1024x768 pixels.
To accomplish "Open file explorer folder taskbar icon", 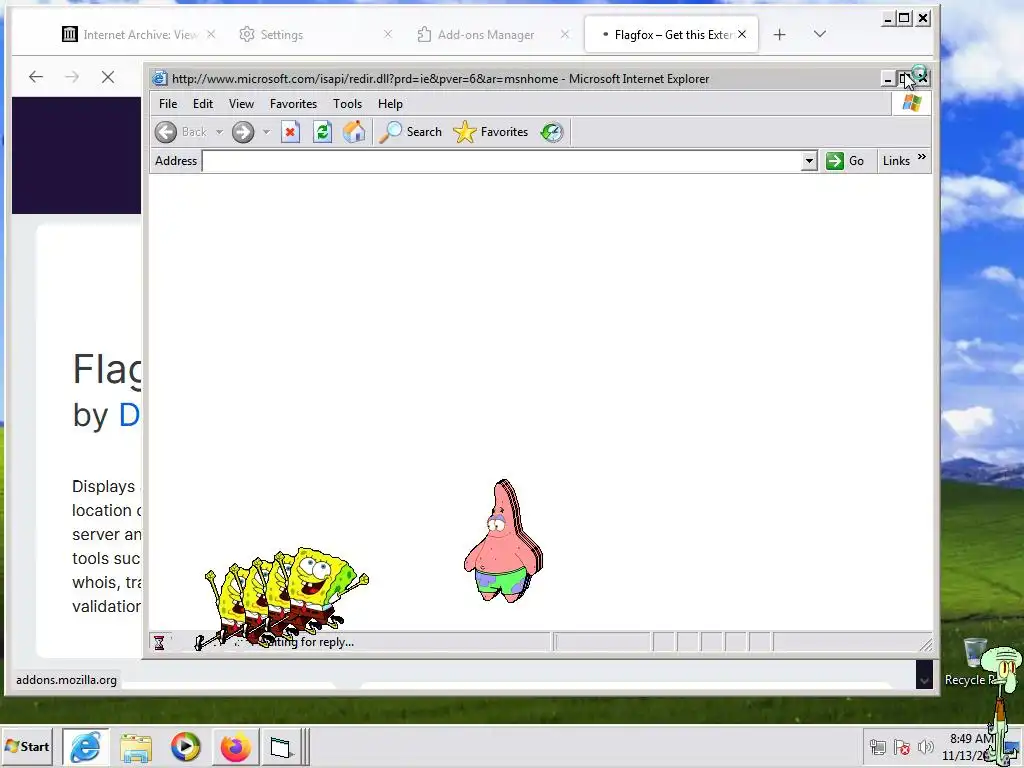I will click(136, 747).
